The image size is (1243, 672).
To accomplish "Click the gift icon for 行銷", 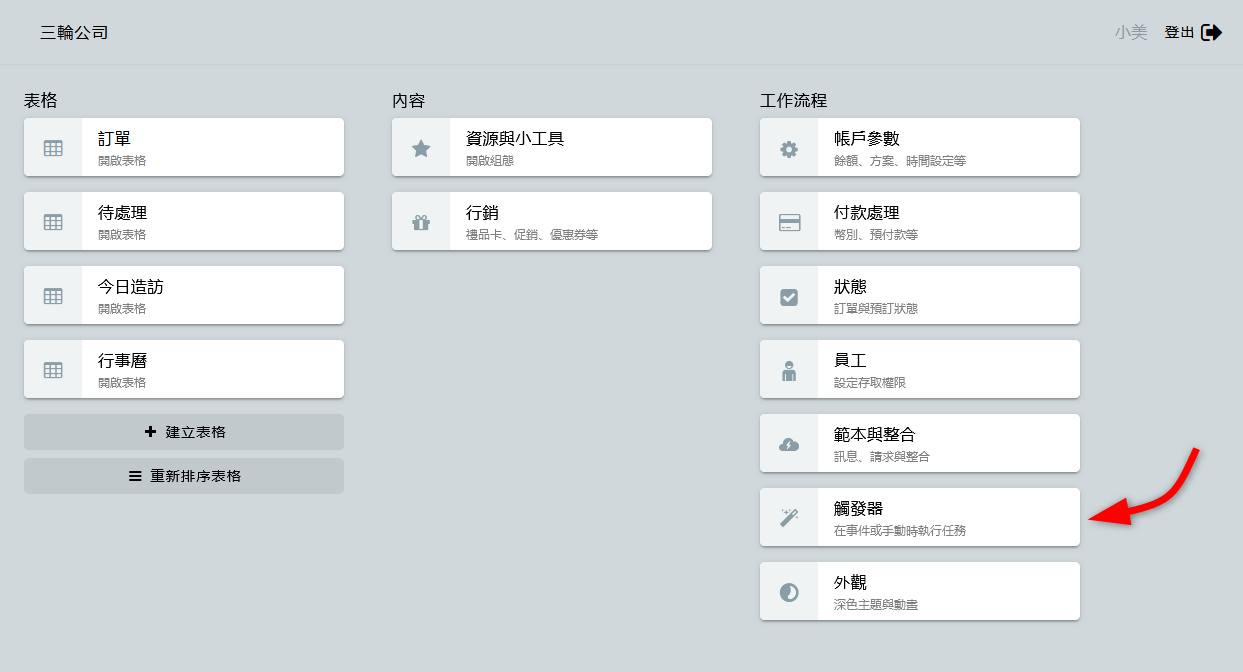I will [x=421, y=222].
